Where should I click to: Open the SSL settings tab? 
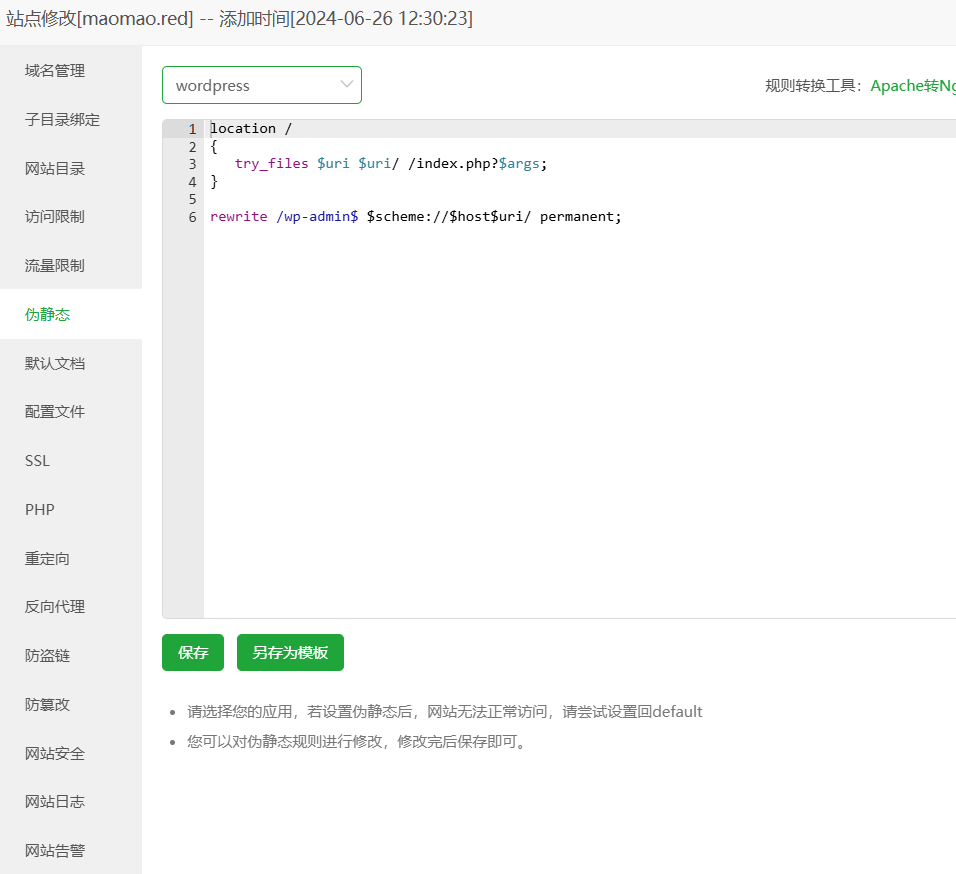(x=71, y=461)
